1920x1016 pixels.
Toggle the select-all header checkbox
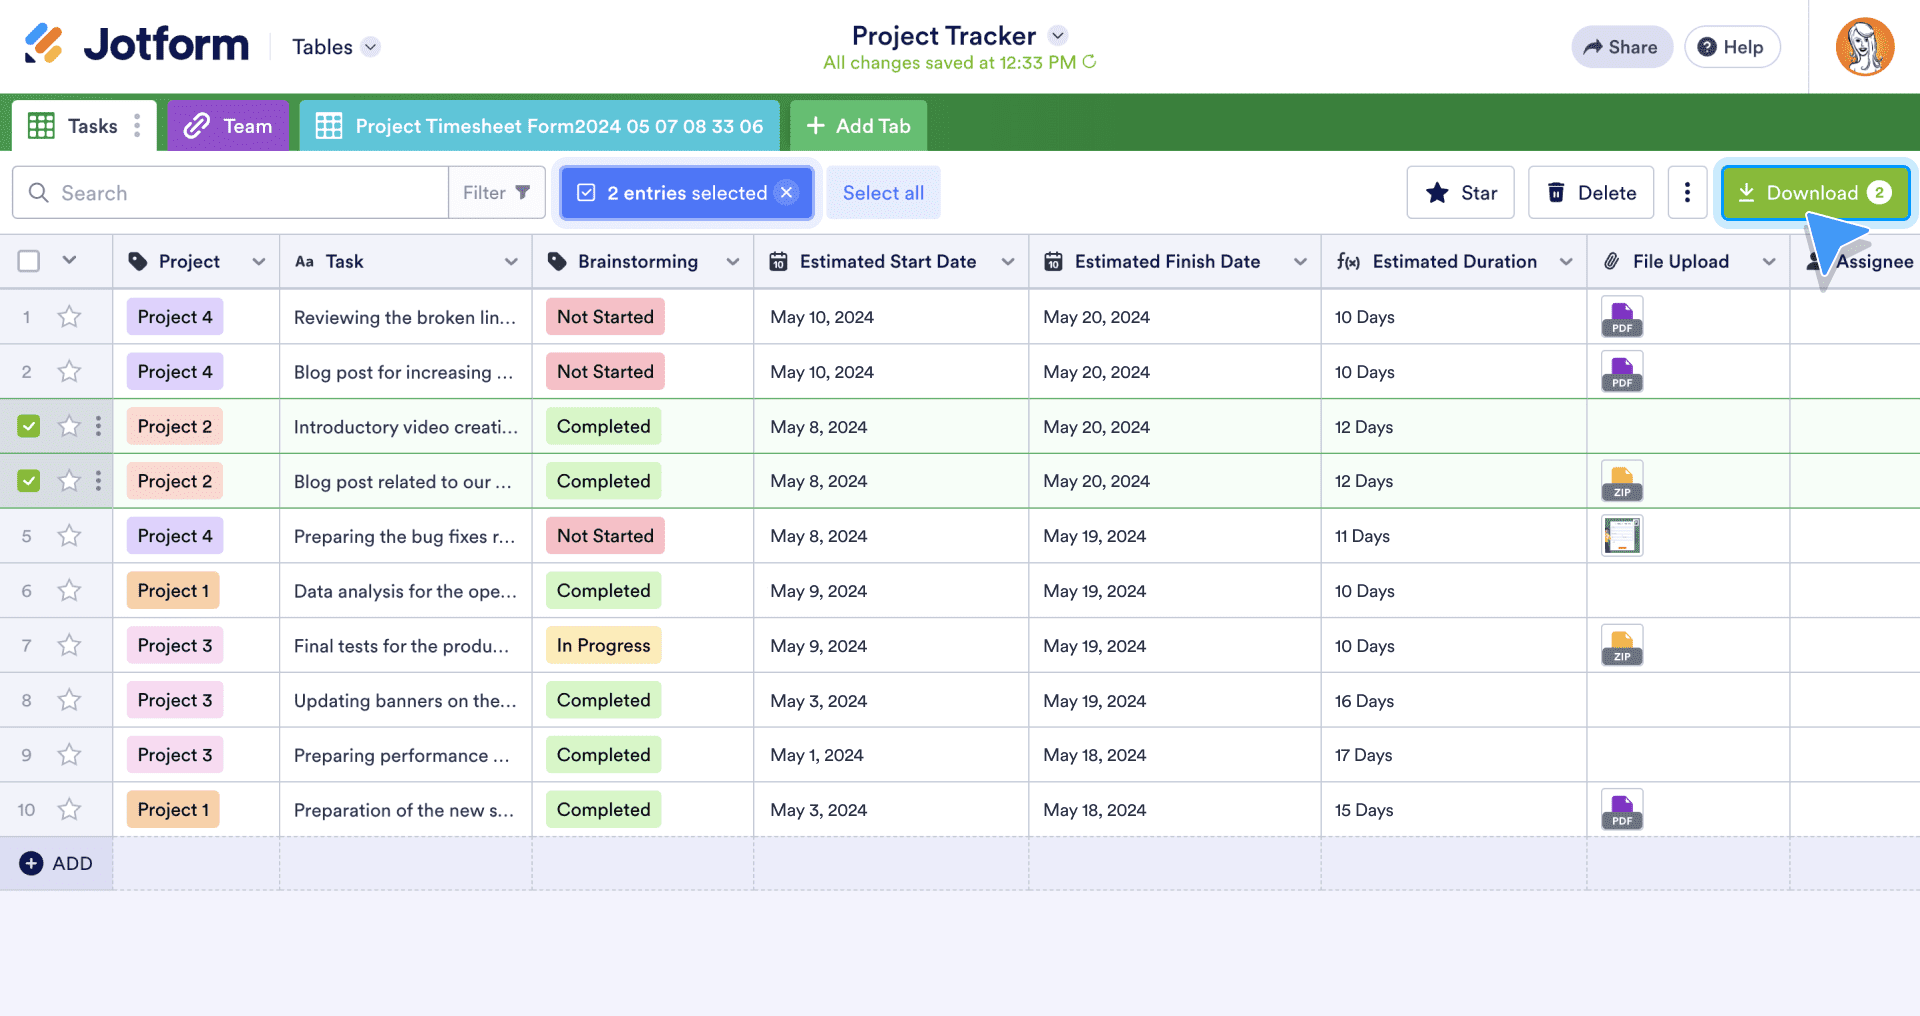(29, 261)
